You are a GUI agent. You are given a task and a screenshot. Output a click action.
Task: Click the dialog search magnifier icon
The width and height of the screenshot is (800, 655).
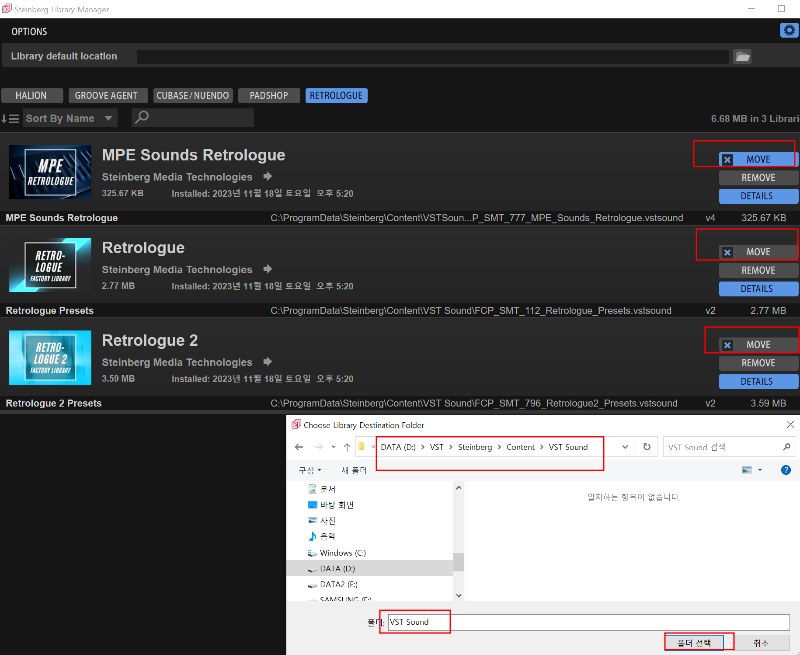coord(786,447)
